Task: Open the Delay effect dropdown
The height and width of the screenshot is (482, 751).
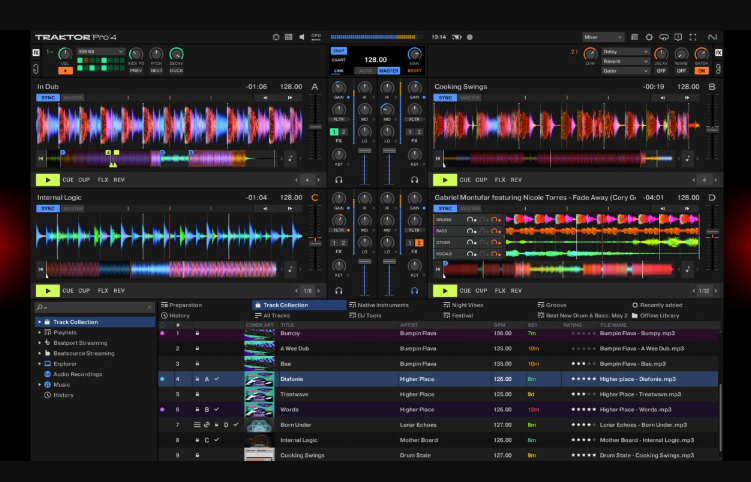Action: tap(626, 51)
